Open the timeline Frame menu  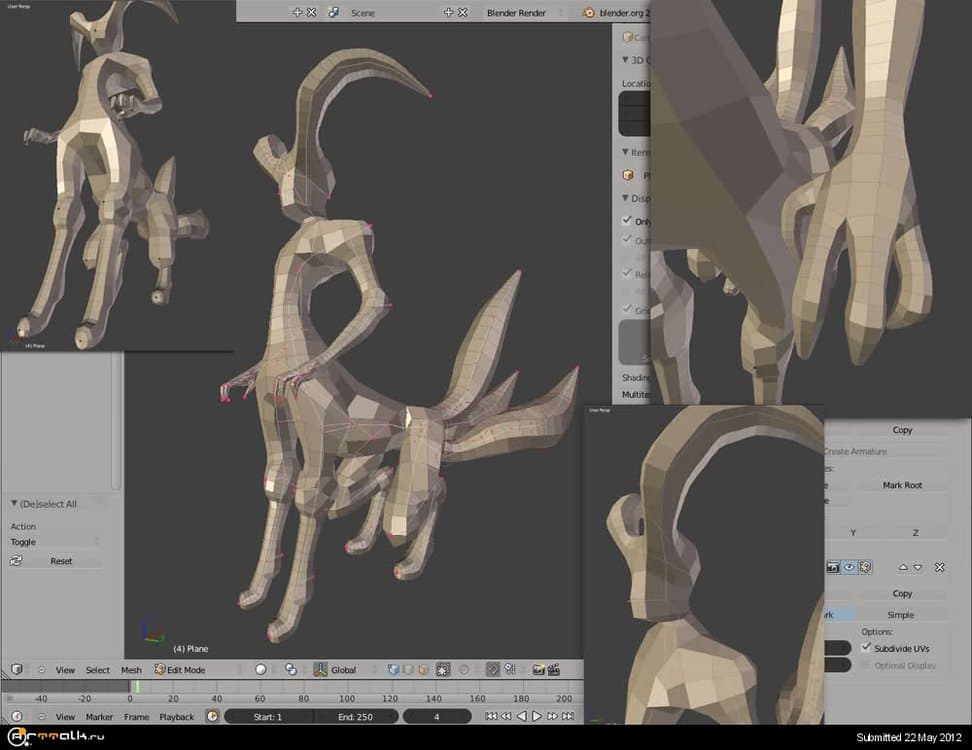136,717
